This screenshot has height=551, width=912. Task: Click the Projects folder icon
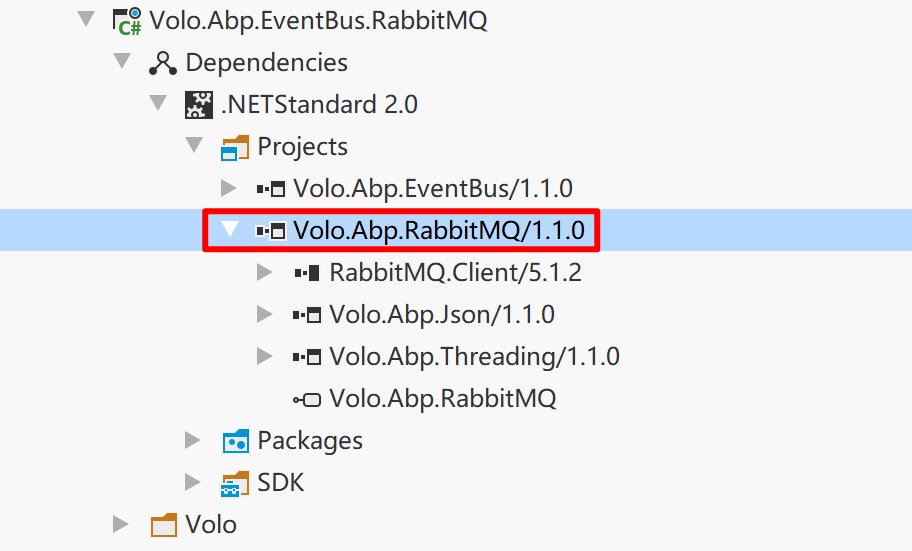235,147
